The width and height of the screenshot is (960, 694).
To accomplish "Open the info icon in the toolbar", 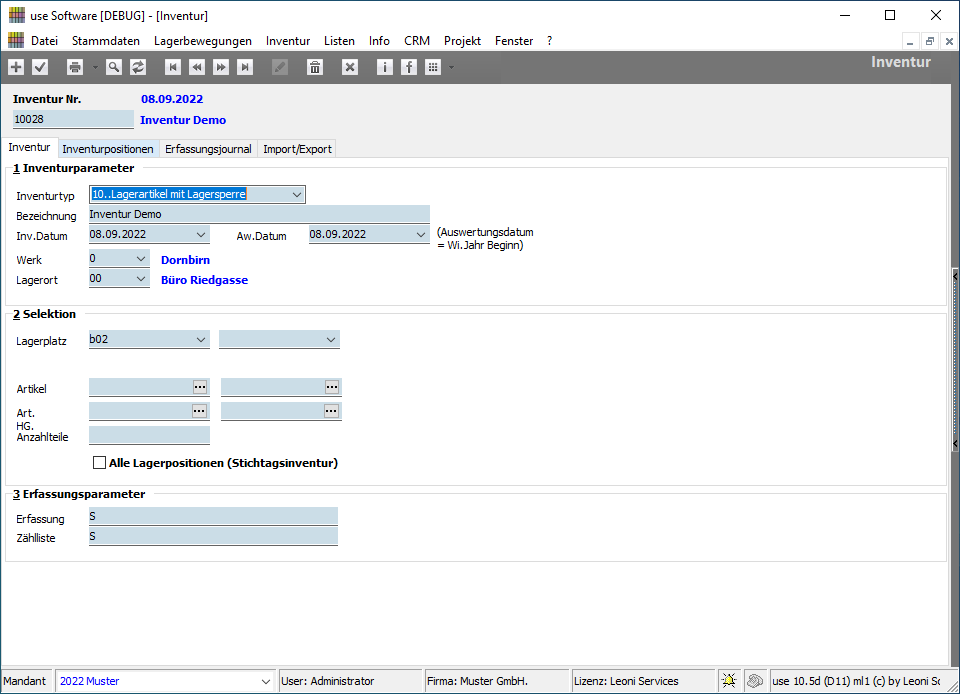I will pyautogui.click(x=384, y=67).
